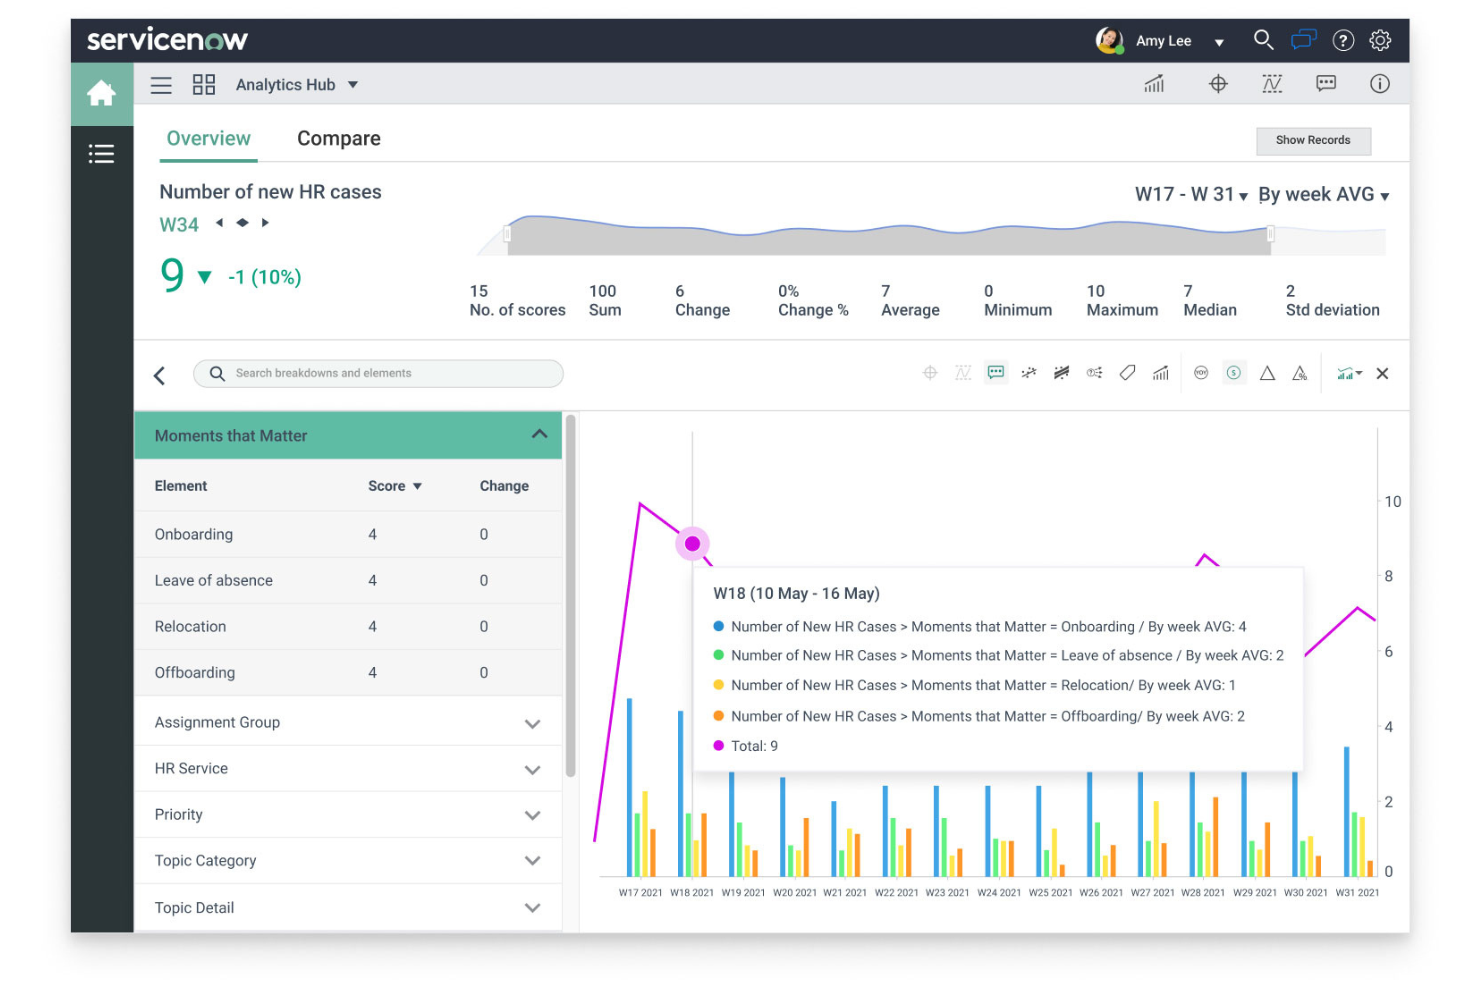Image resolution: width=1480 pixels, height=987 pixels.
Task: Switch to the Compare tab
Action: point(339,139)
